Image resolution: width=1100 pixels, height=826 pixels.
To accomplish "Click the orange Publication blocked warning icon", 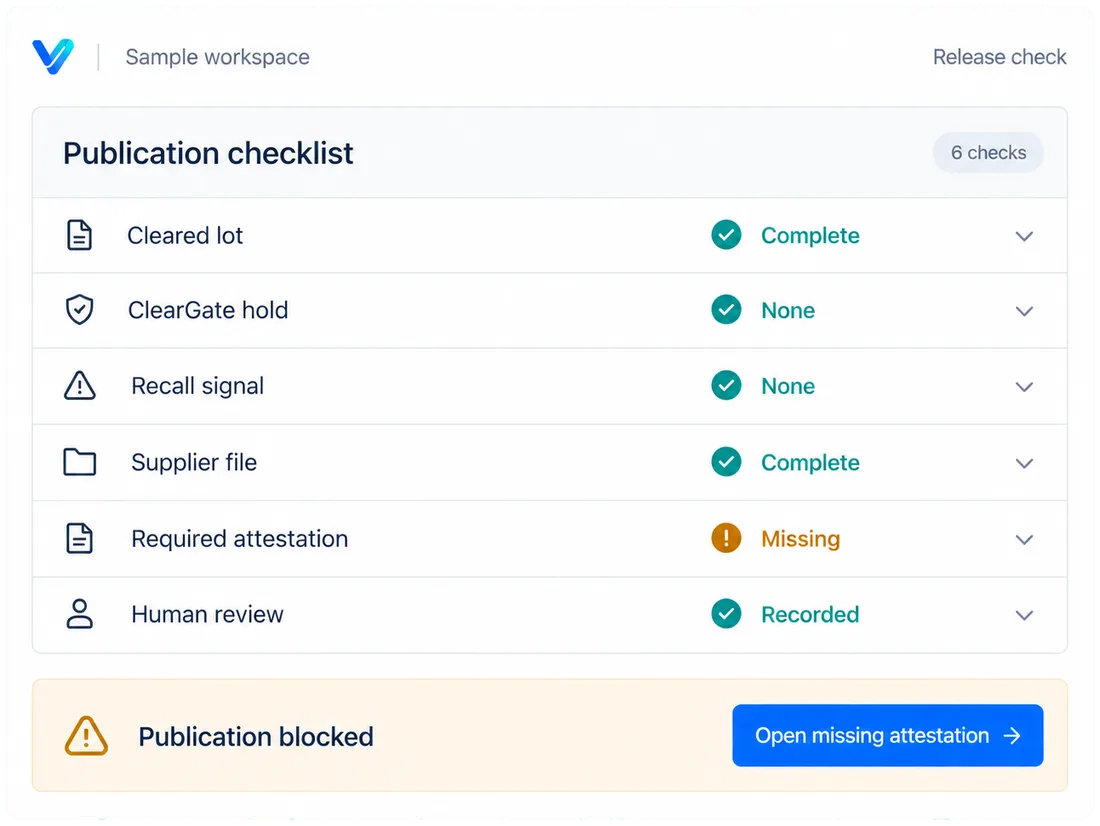I will [86, 735].
